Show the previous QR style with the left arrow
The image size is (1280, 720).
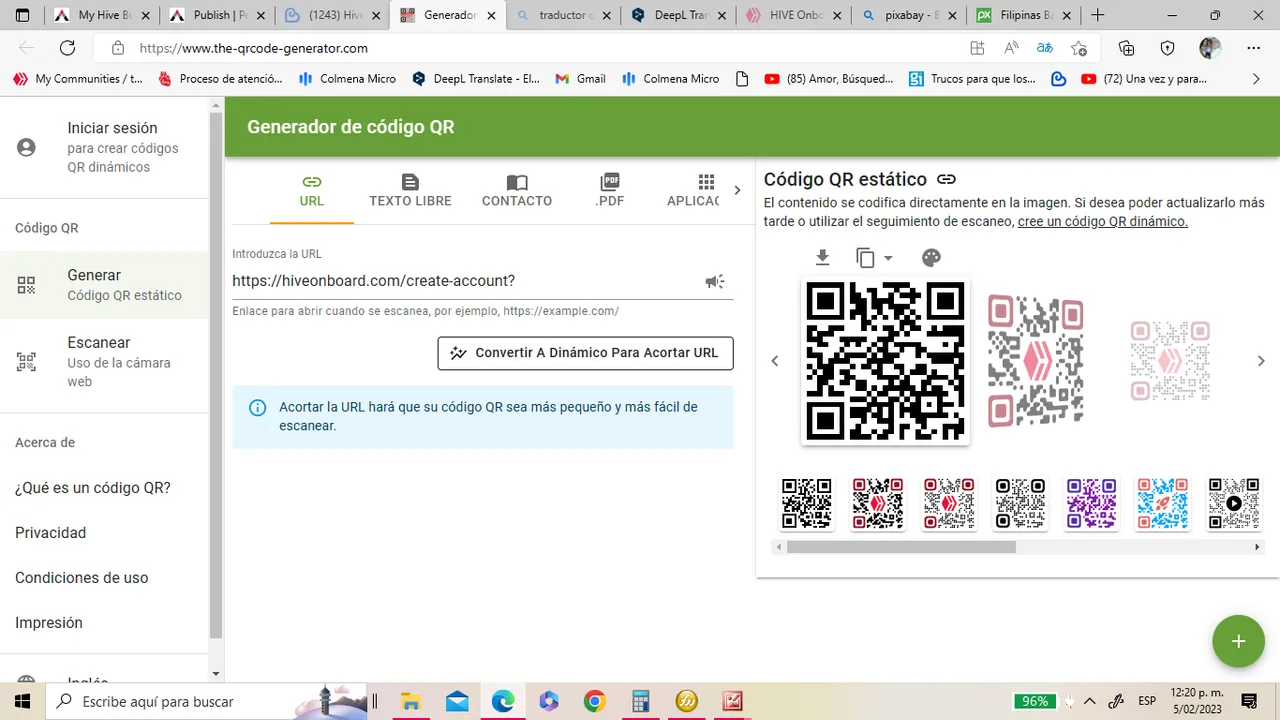pyautogui.click(x=775, y=361)
